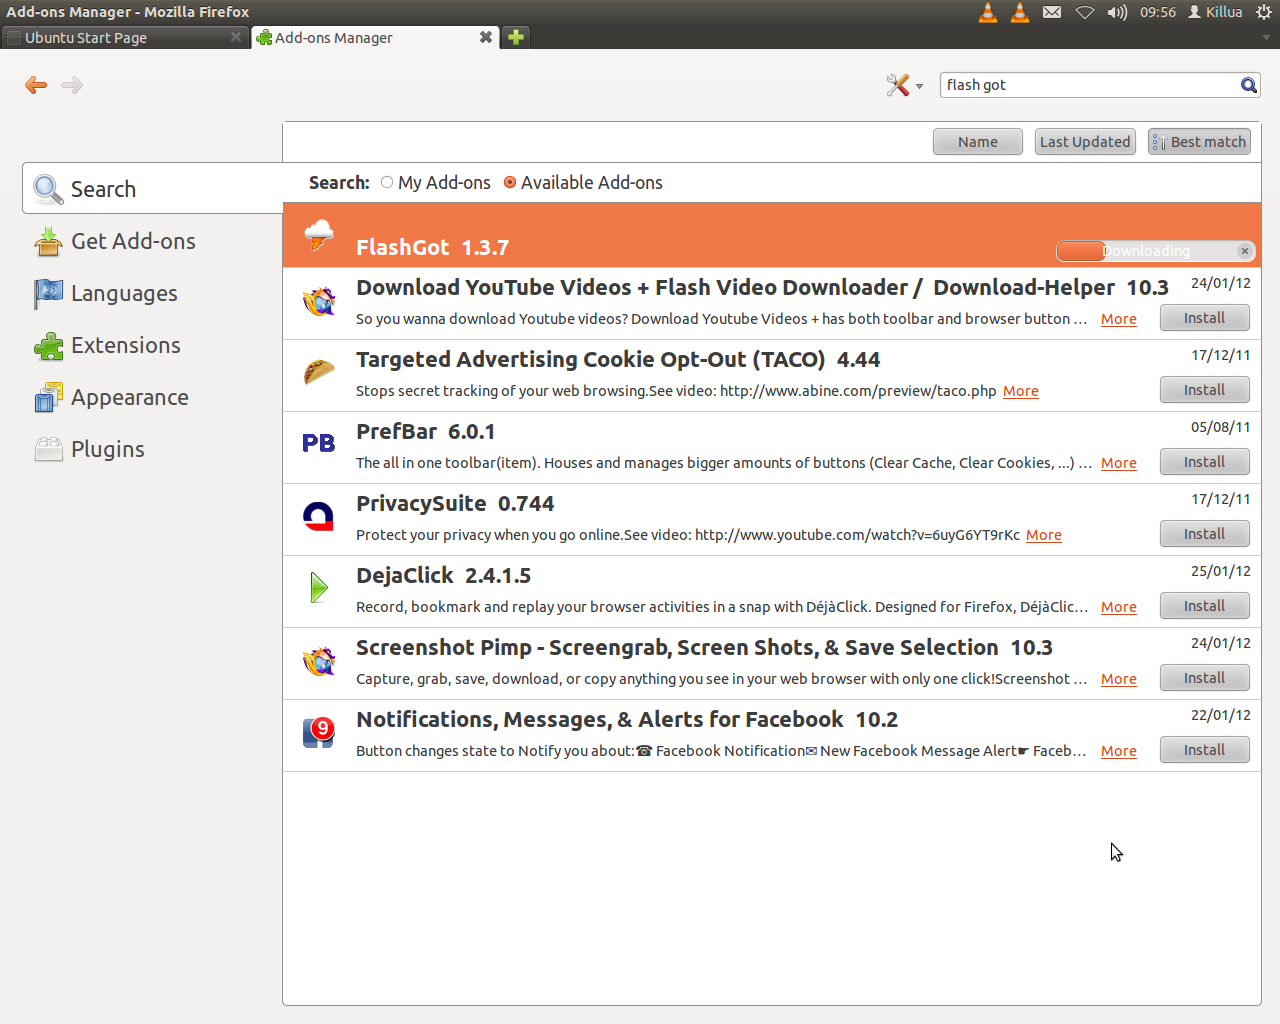Viewport: 1280px width, 1024px height.
Task: Click the magnifier icon in the add-on search box
Action: (1249, 85)
